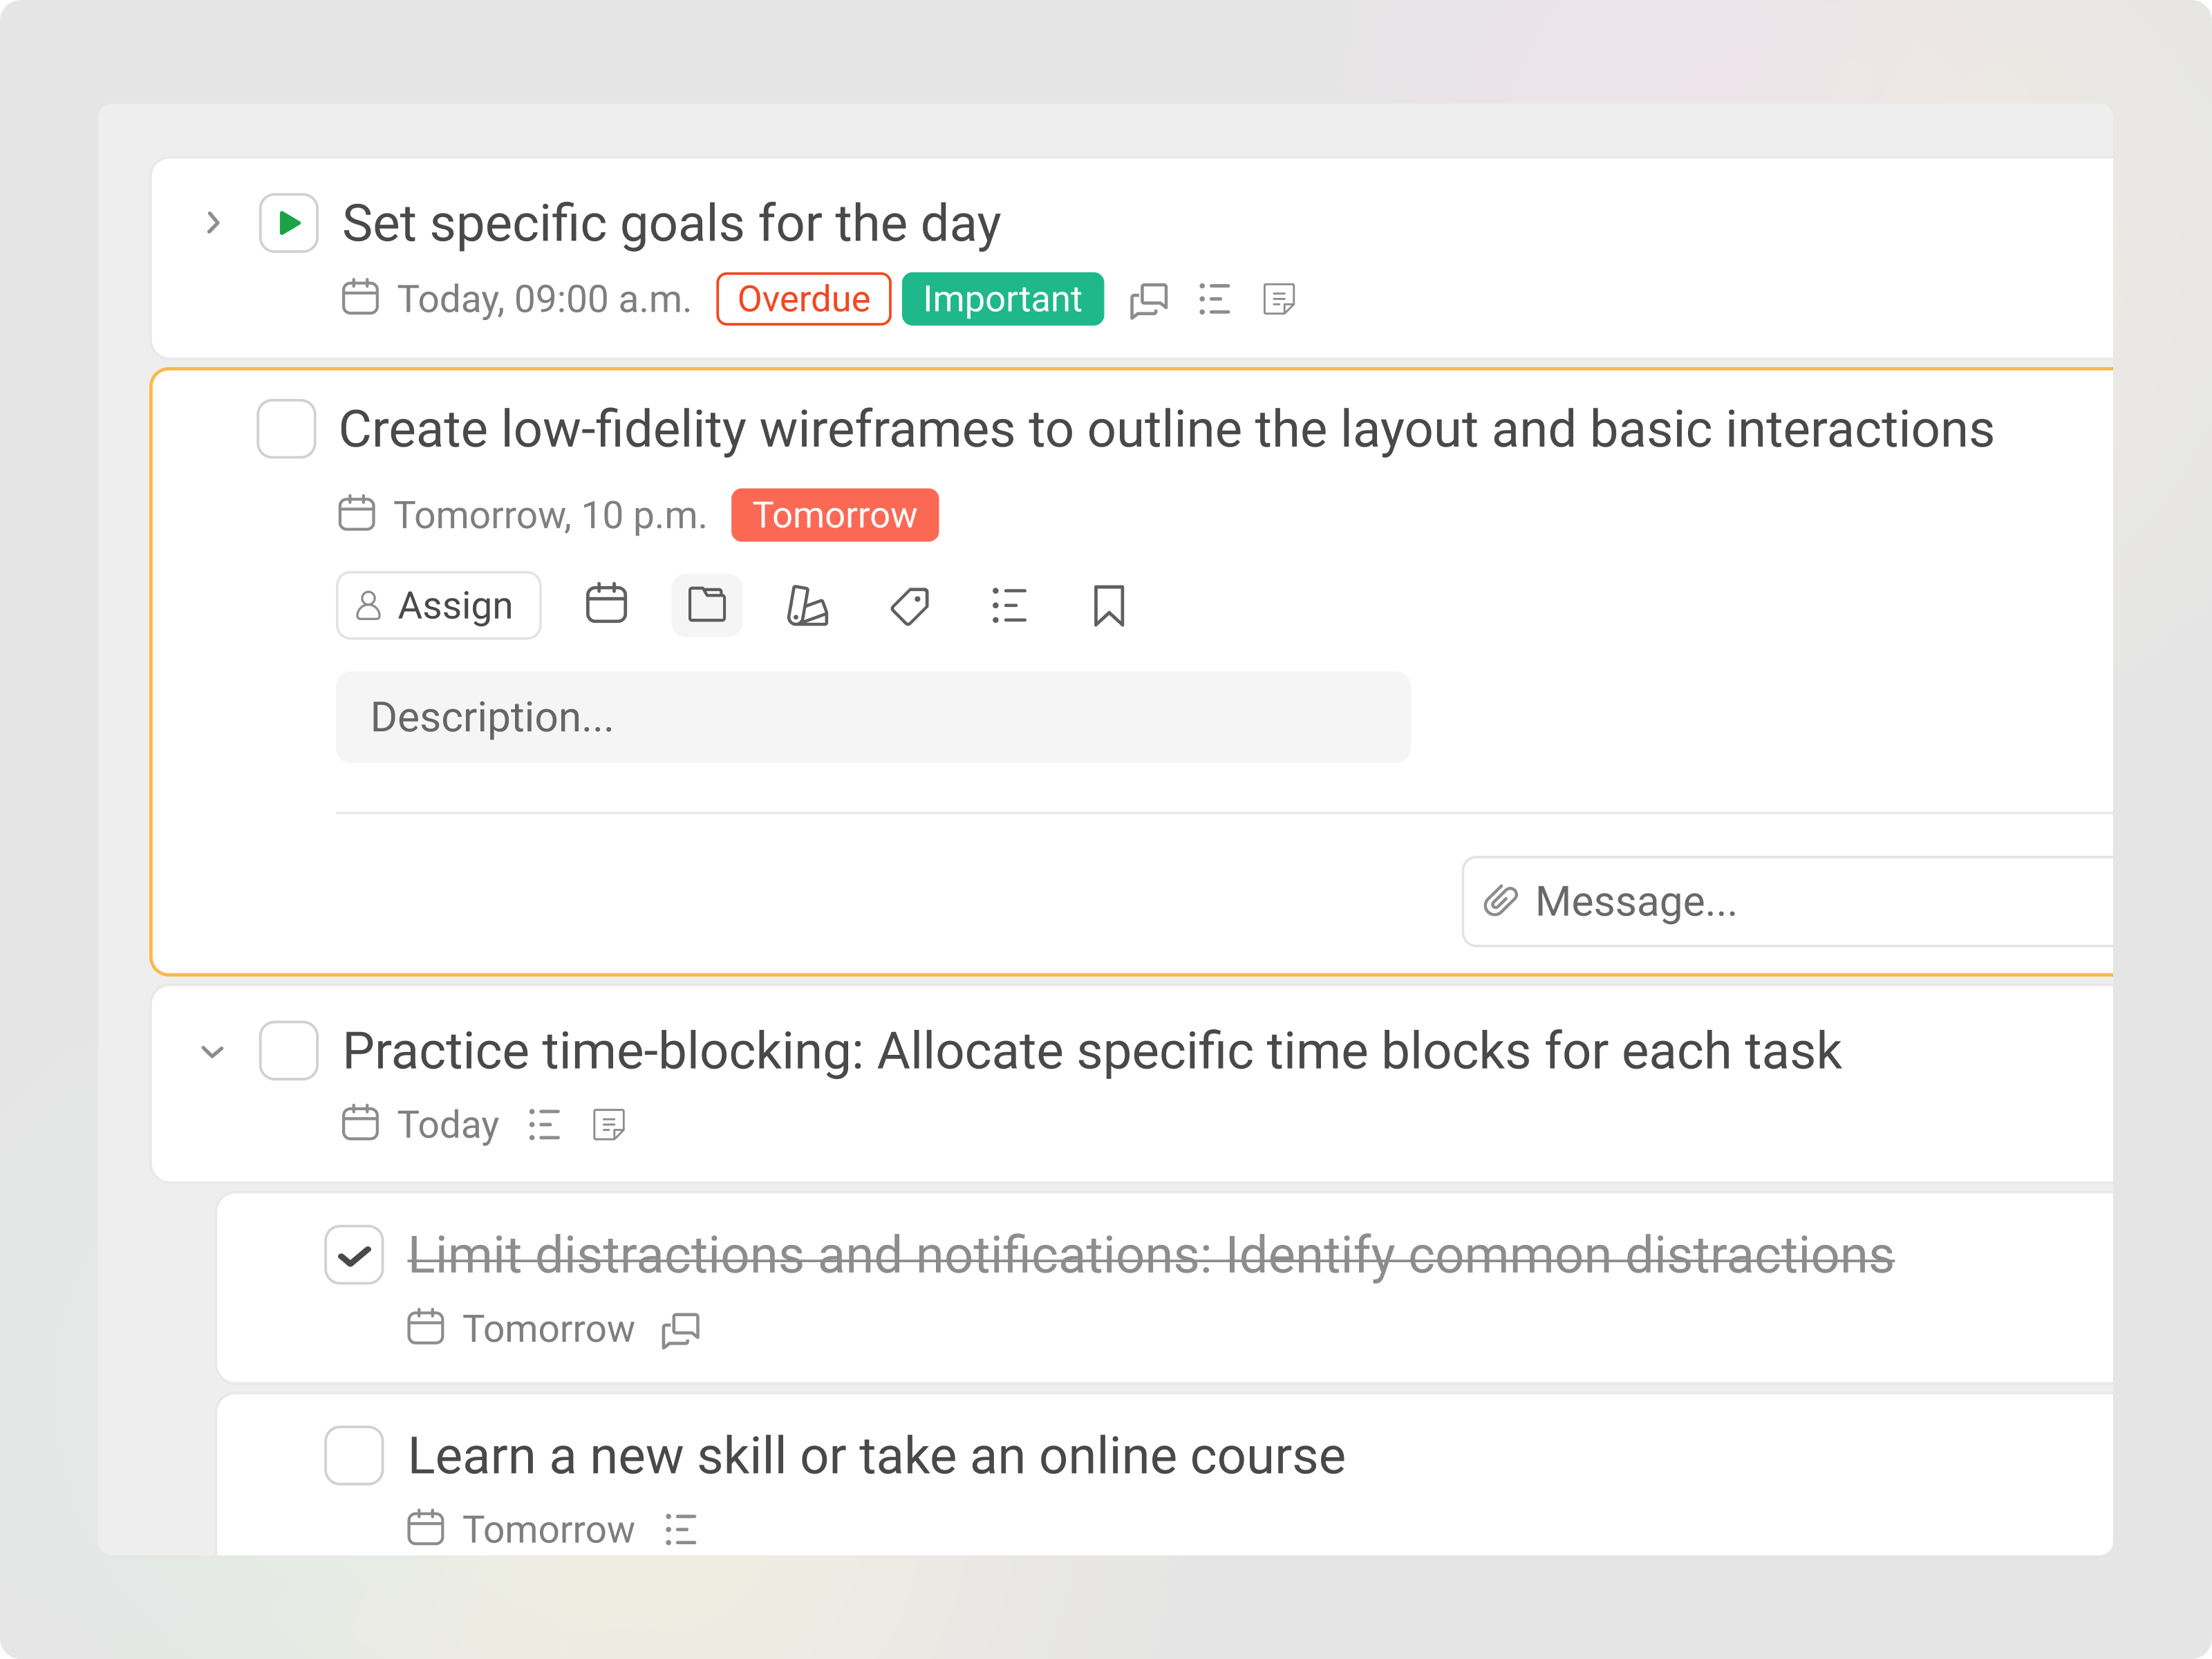Click the red Tomorrow tag

834,516
